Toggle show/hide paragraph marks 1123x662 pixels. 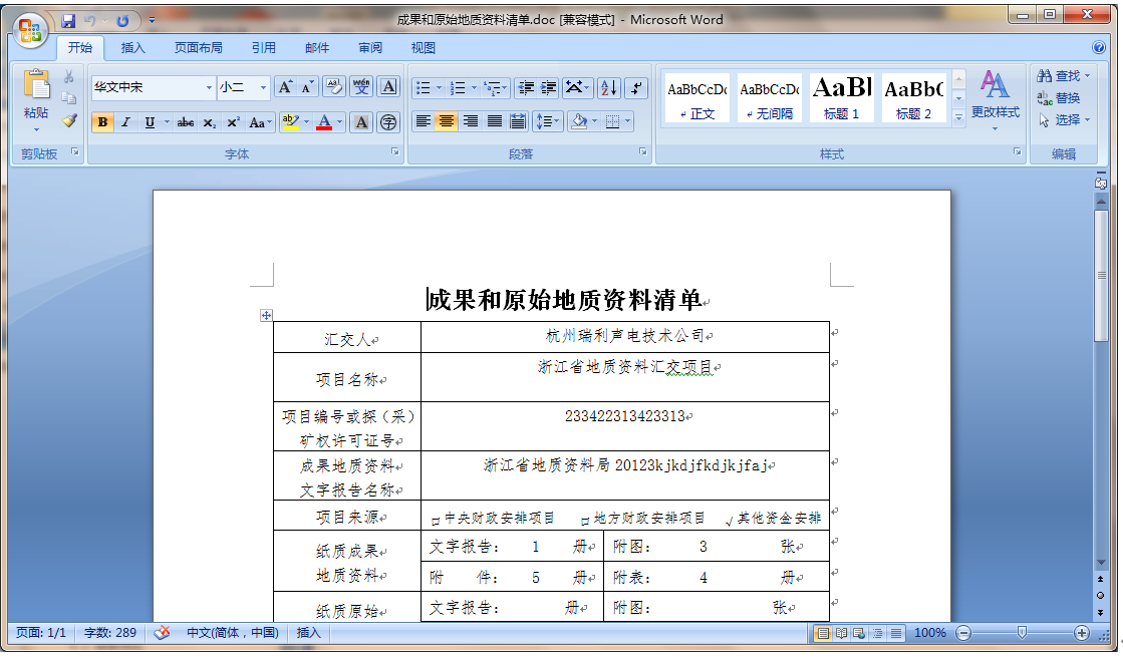[636, 87]
